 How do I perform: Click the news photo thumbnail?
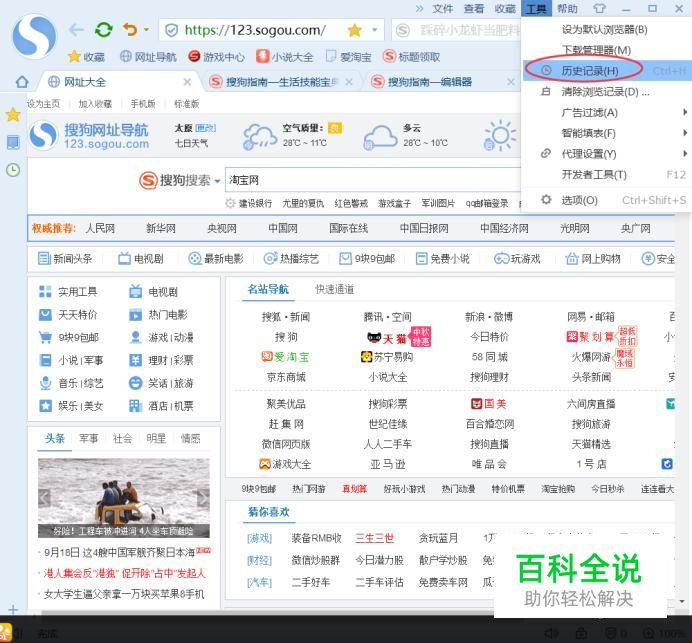point(124,498)
